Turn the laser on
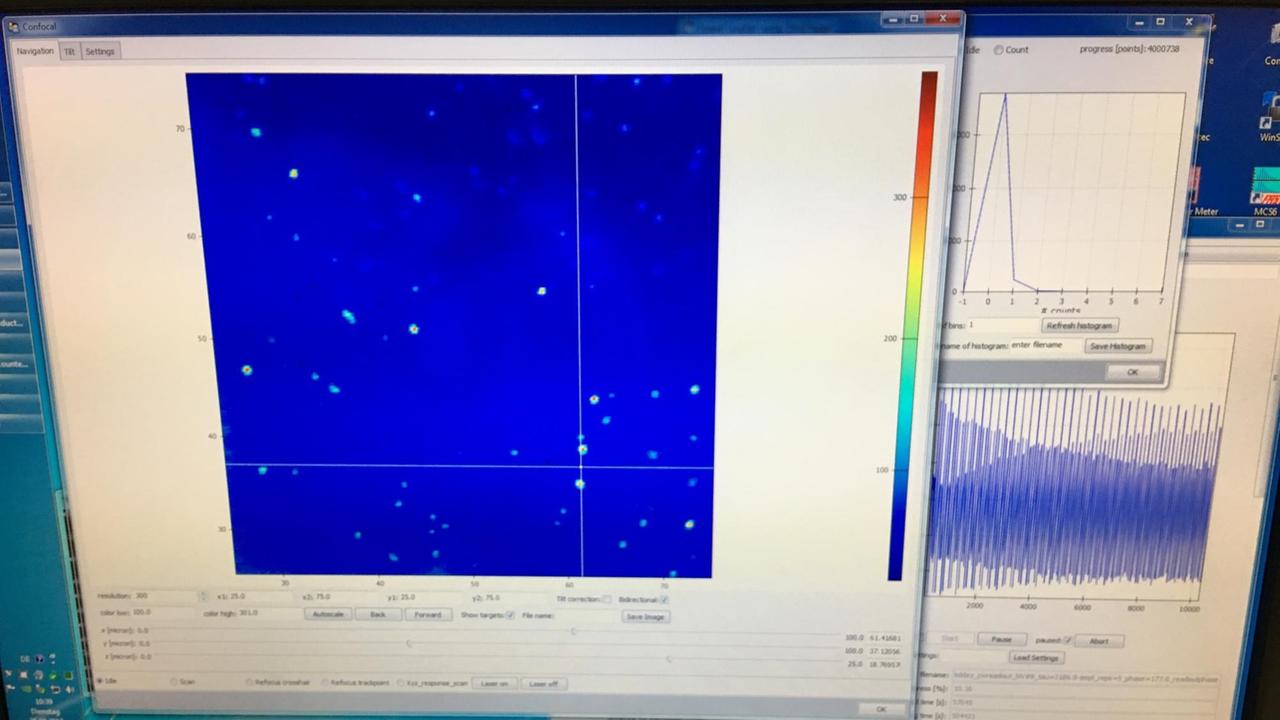This screenshot has height=720, width=1280. click(x=494, y=683)
